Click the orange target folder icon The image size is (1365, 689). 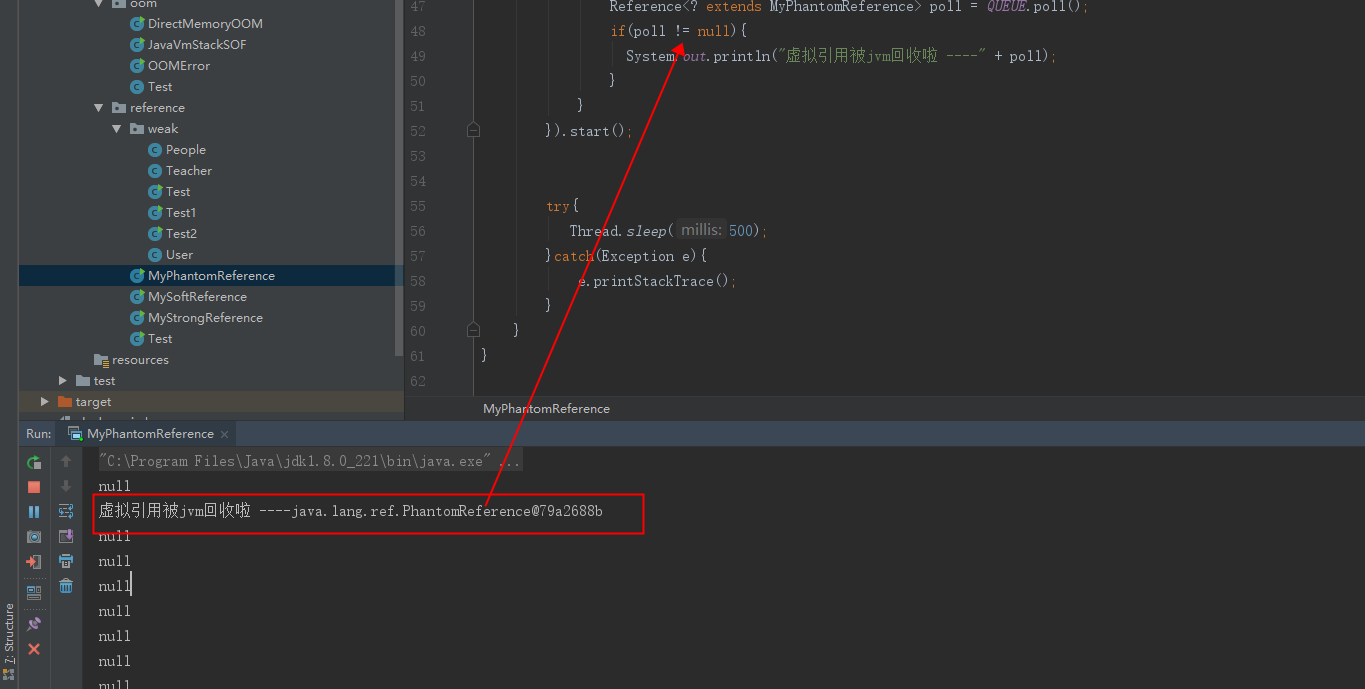tap(65, 402)
